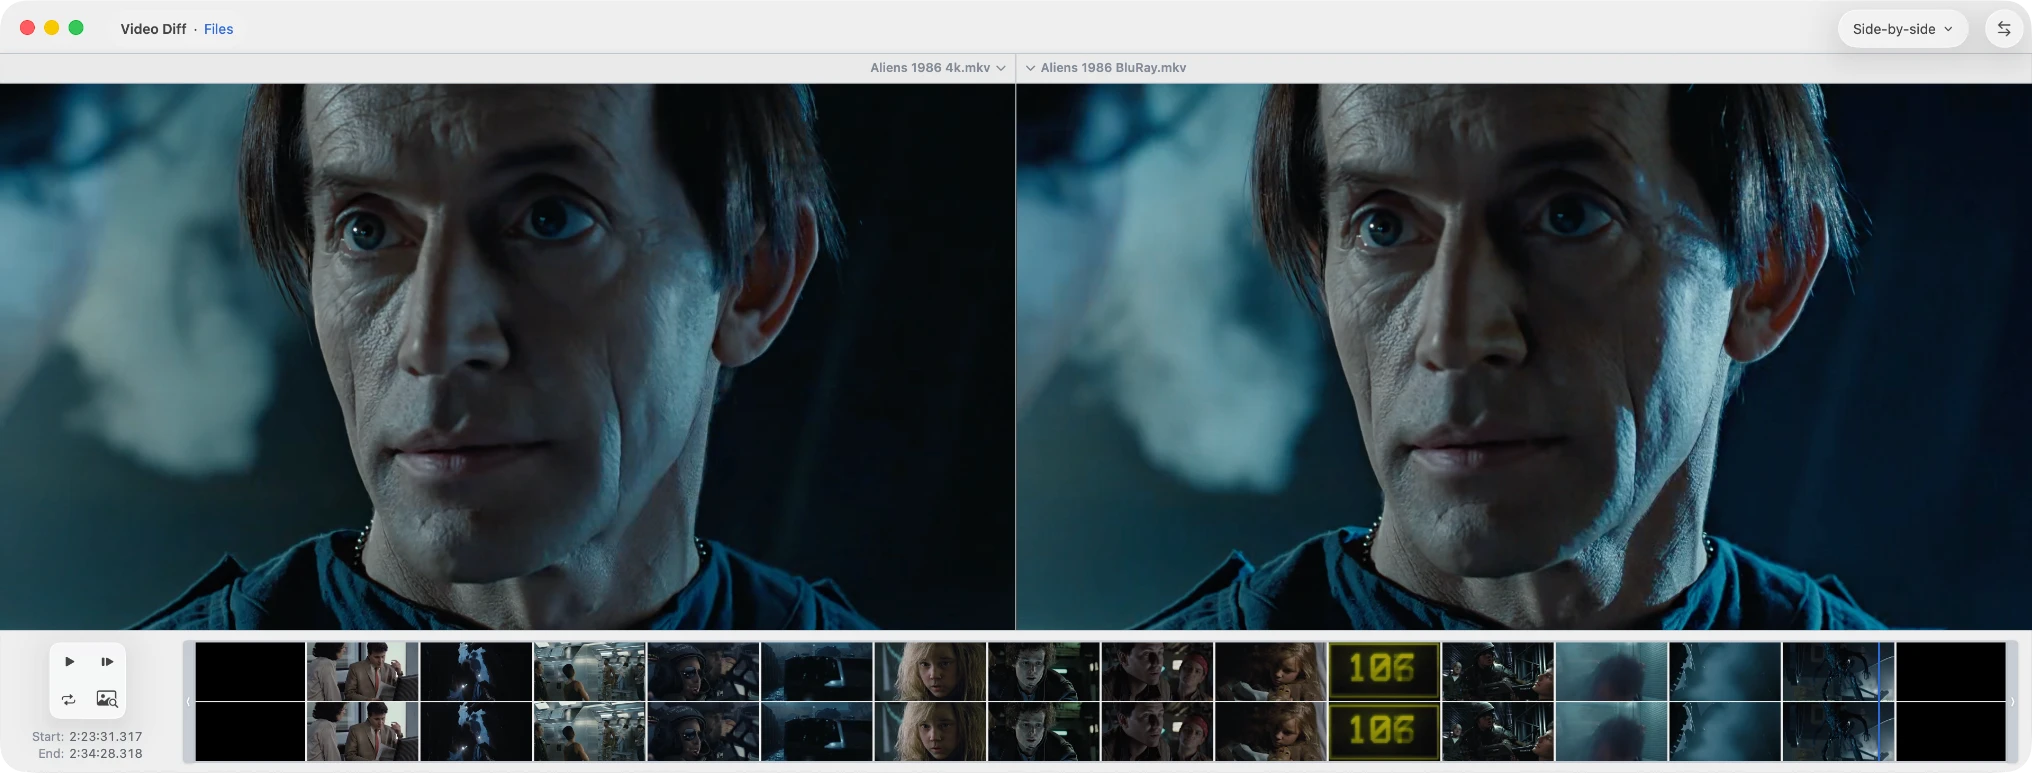Viewport: 2032px width, 773px height.
Task: Jump to the blonde girl thumbnail in upper strip
Action: [x=930, y=671]
